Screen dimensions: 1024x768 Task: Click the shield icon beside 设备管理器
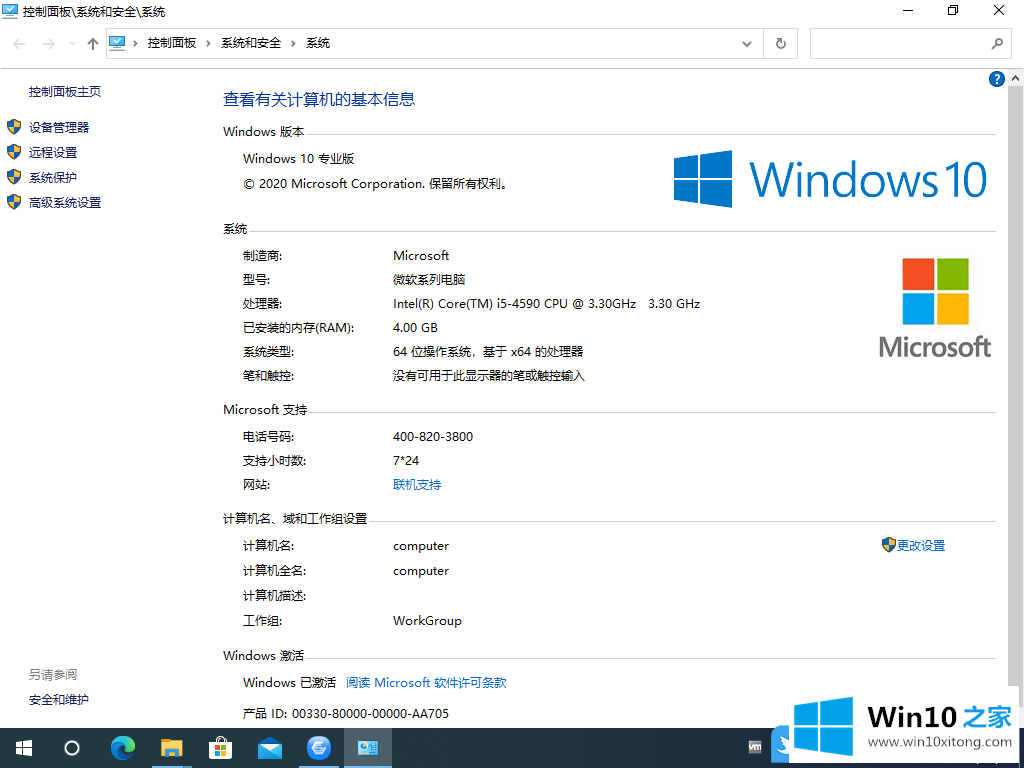point(14,127)
